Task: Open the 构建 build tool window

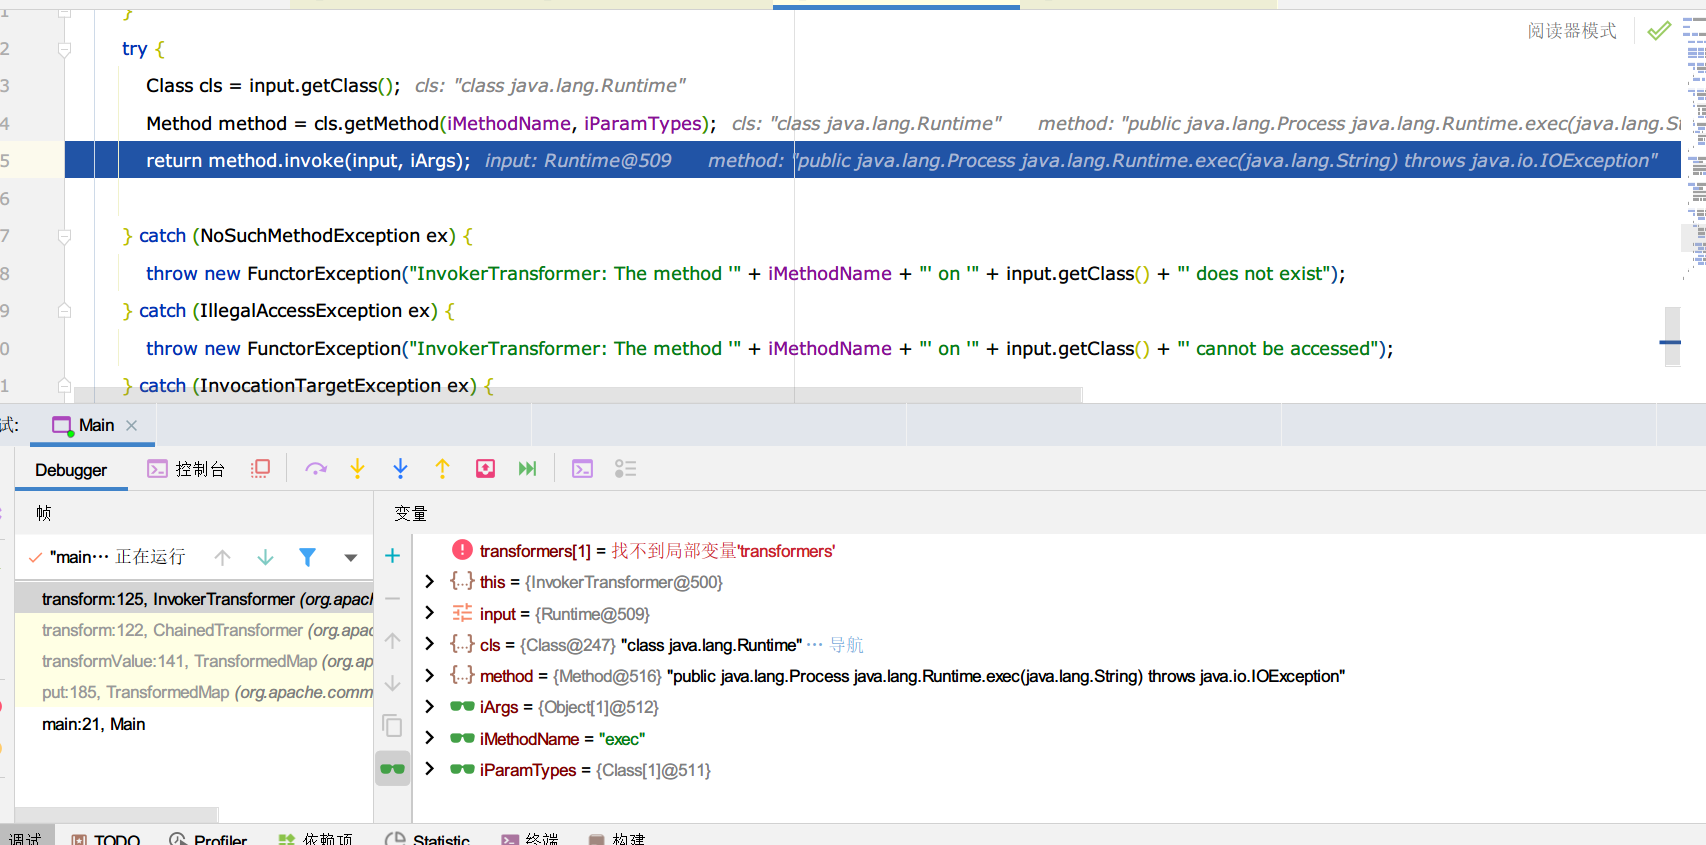Action: point(617,840)
